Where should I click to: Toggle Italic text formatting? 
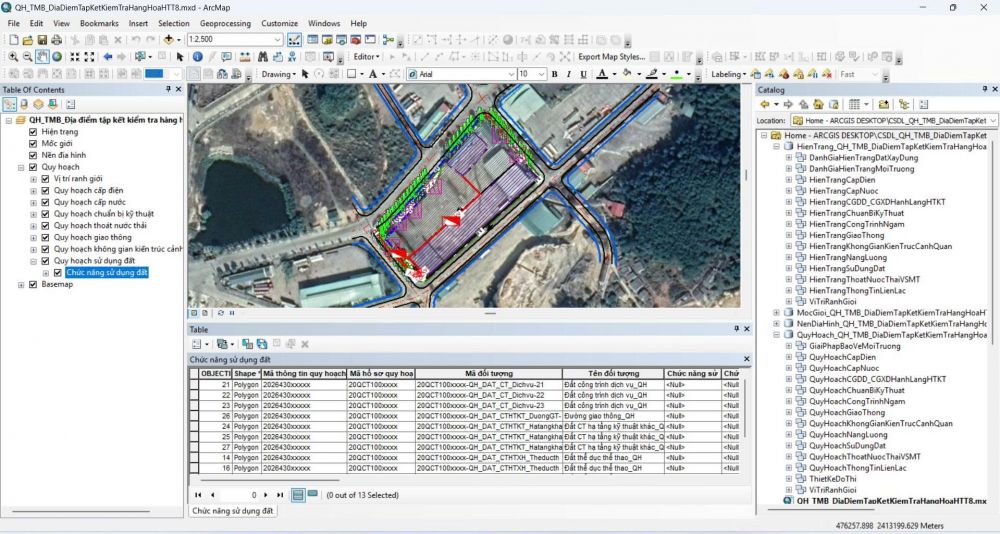[x=569, y=74]
